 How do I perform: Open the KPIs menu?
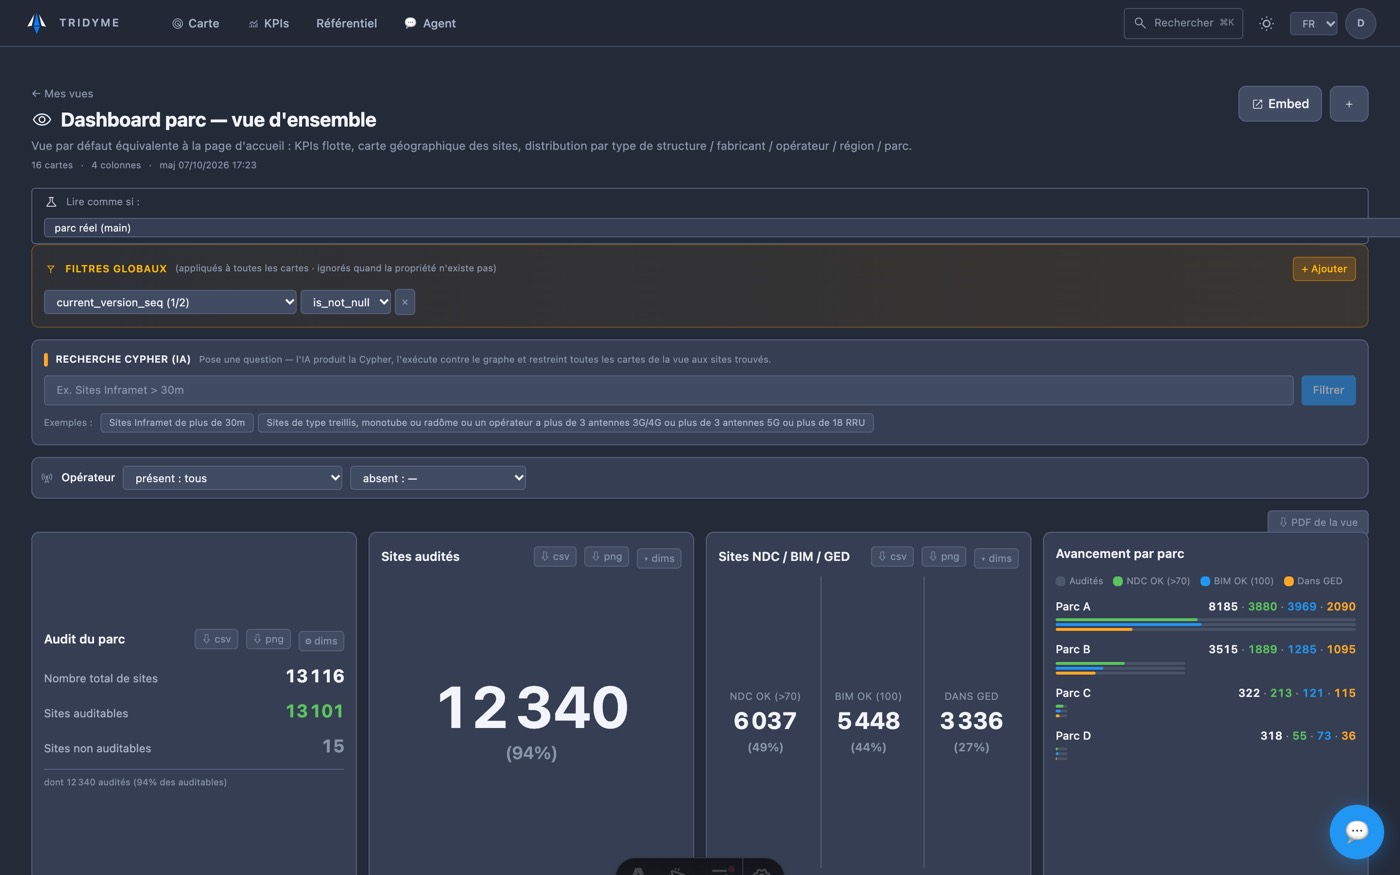point(268,23)
